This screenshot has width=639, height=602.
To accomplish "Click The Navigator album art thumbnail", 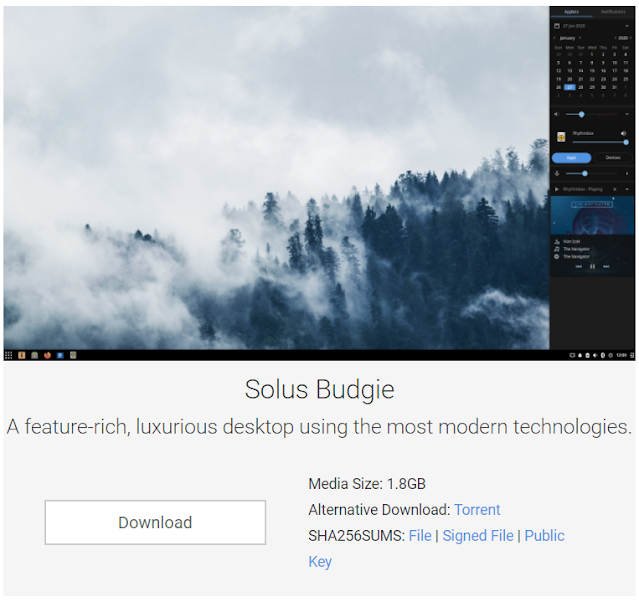I will tap(592, 216).
